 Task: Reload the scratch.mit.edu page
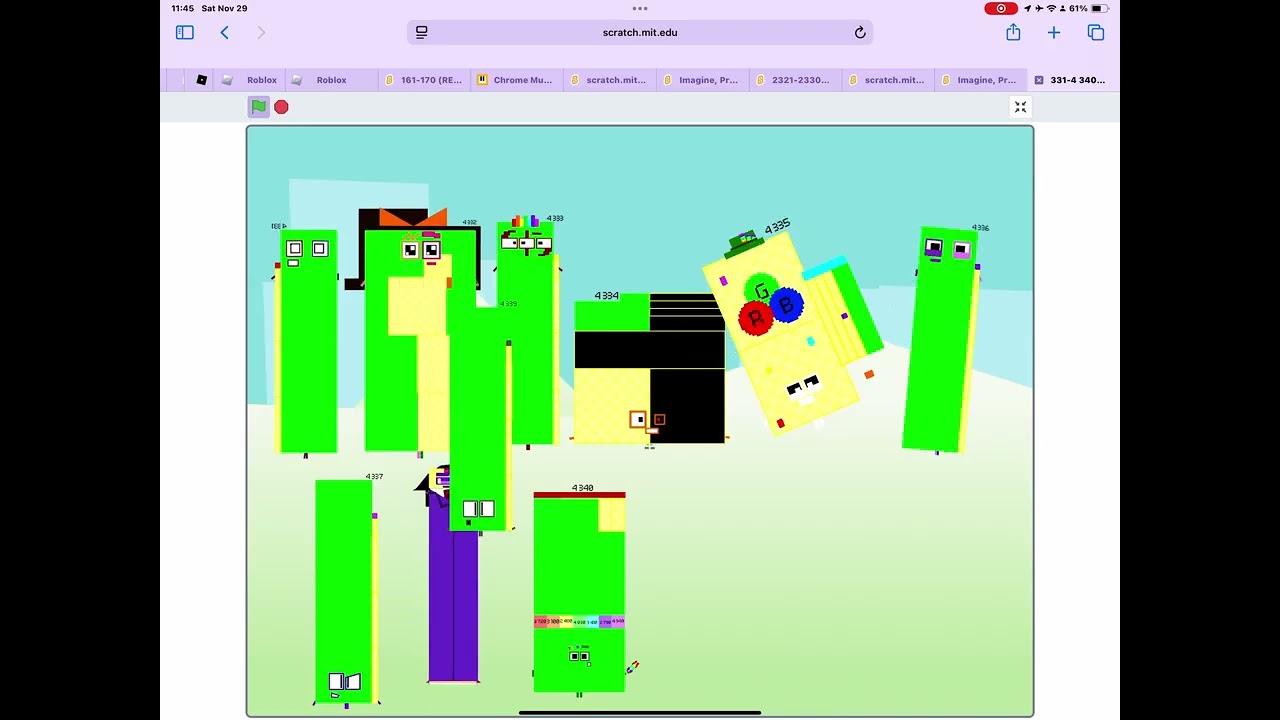coord(860,33)
